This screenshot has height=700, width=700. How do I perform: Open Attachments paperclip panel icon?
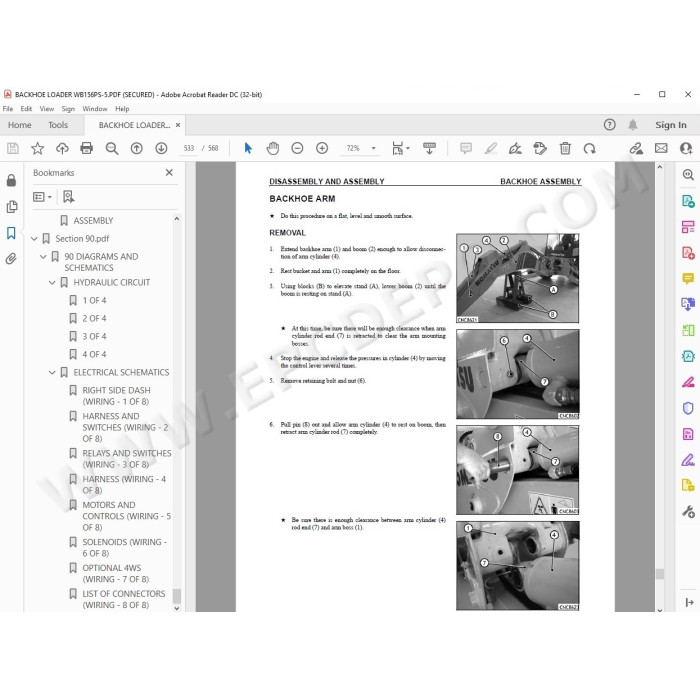tap(11, 258)
